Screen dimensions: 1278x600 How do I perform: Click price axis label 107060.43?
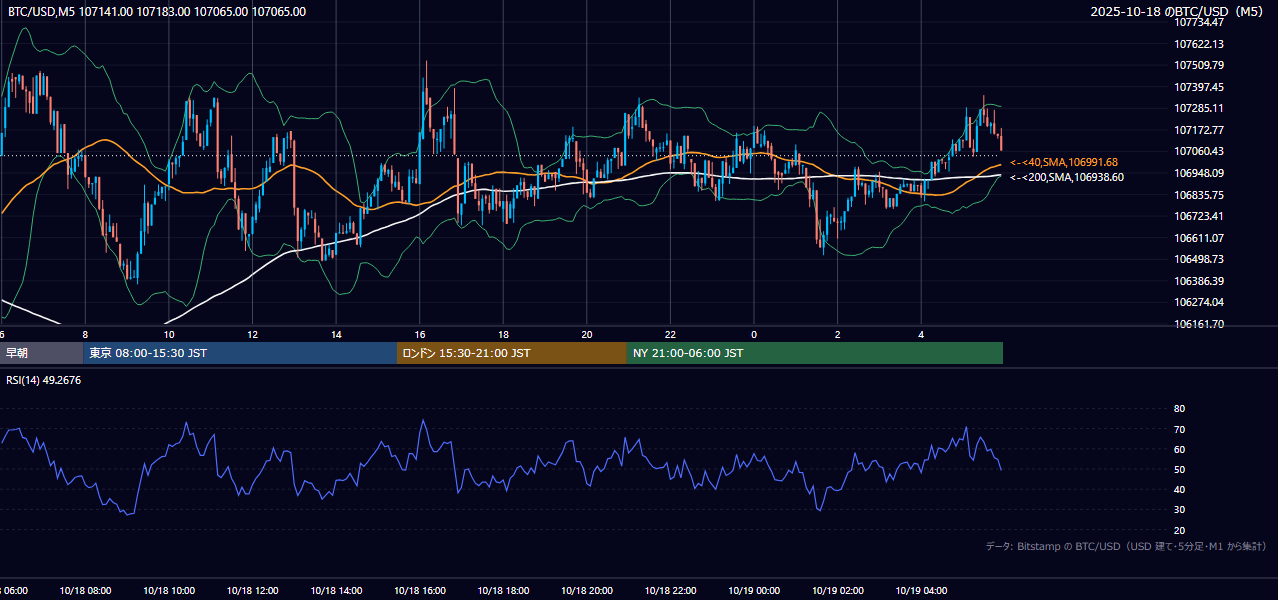point(1199,151)
